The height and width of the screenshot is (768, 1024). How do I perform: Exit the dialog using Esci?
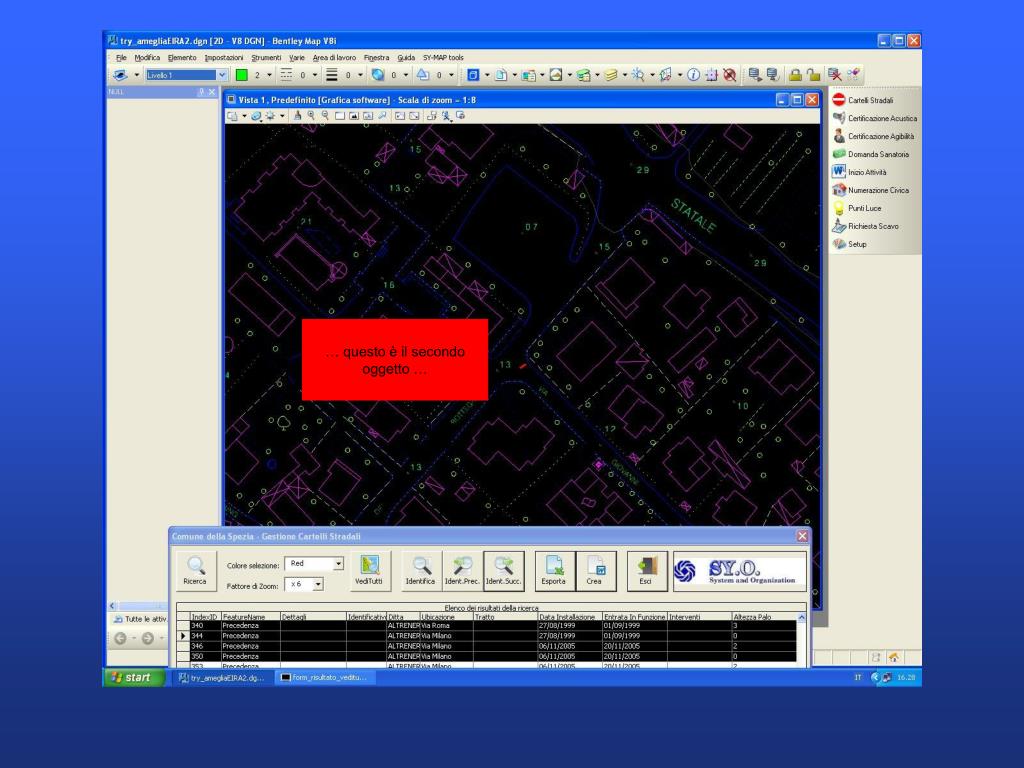(646, 570)
